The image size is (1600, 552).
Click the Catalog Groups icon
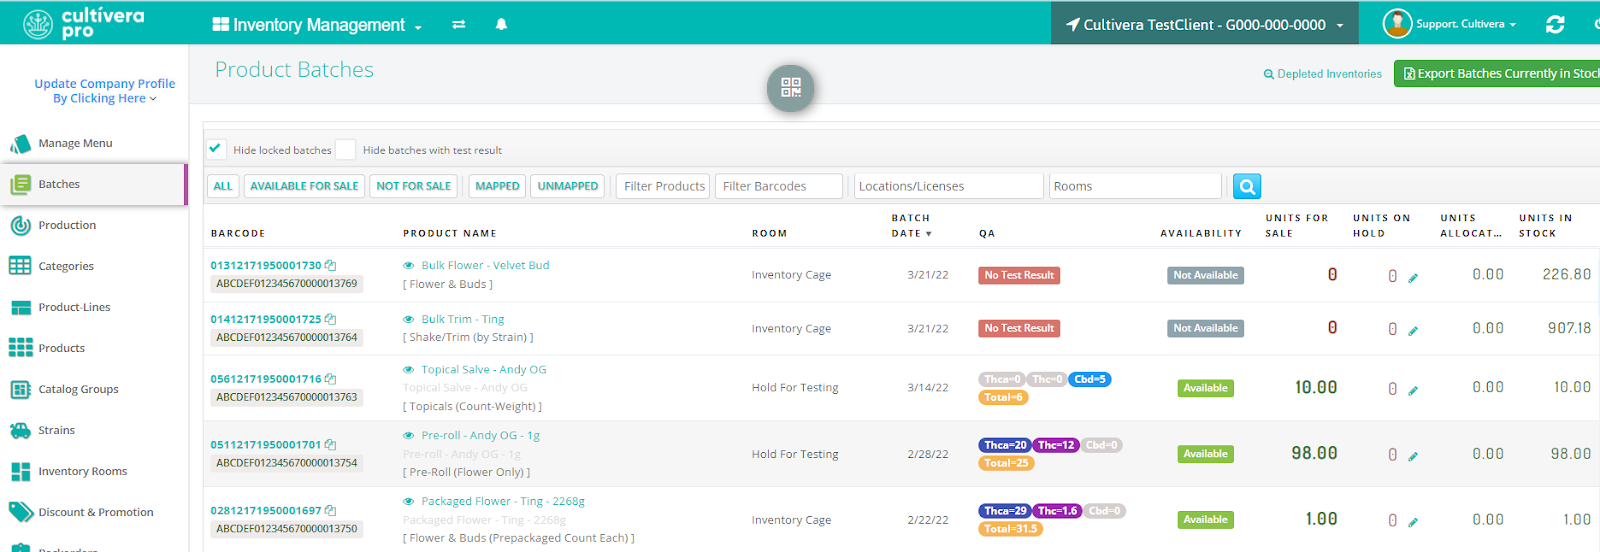(x=20, y=389)
